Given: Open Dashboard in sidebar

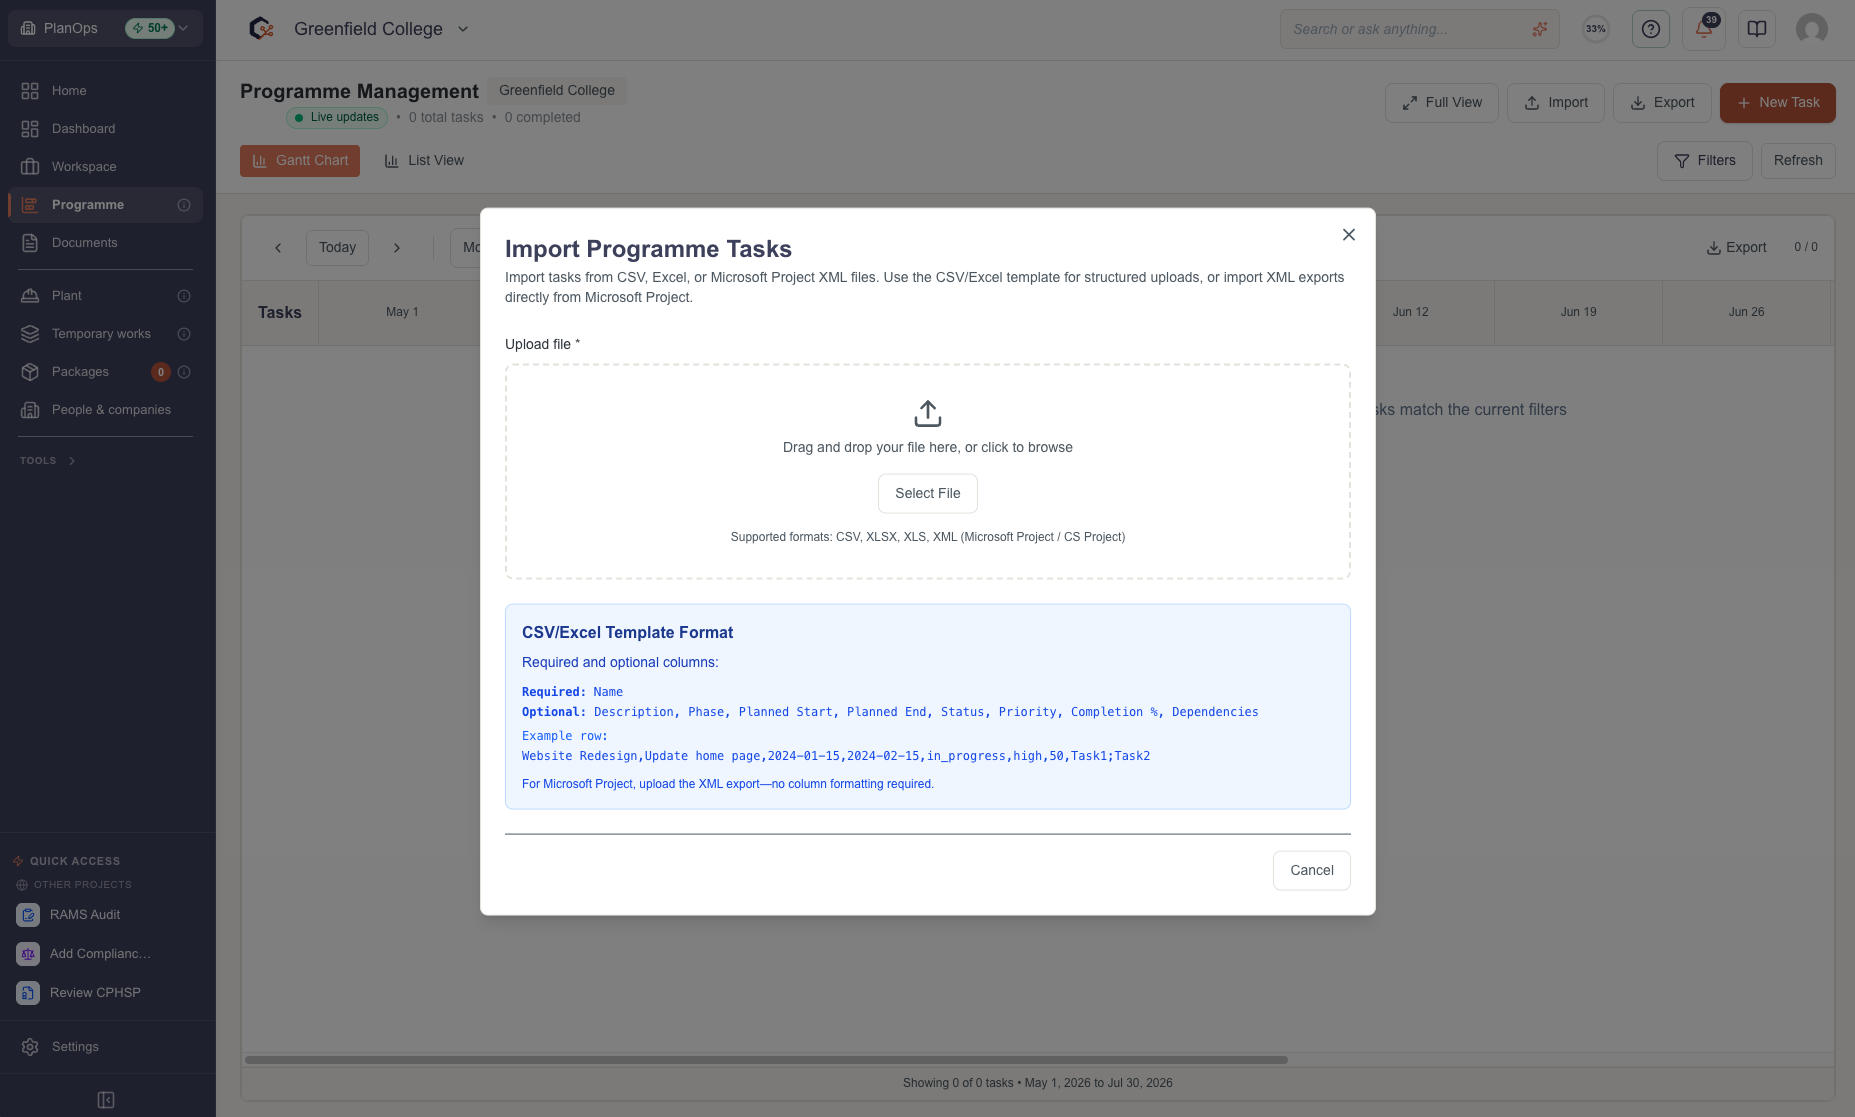Looking at the screenshot, I should coord(106,129).
